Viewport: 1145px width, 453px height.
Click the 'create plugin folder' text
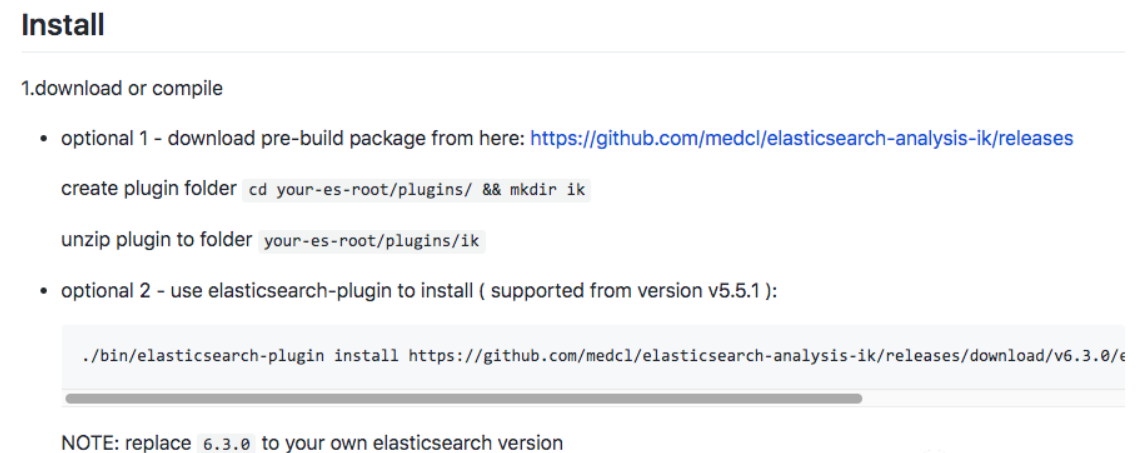[x=148, y=189]
